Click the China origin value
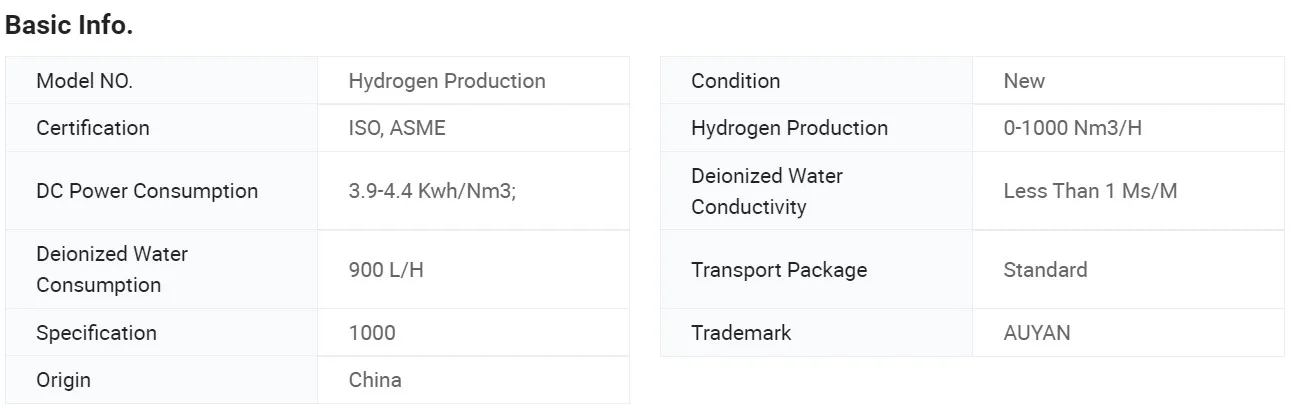 pos(375,380)
